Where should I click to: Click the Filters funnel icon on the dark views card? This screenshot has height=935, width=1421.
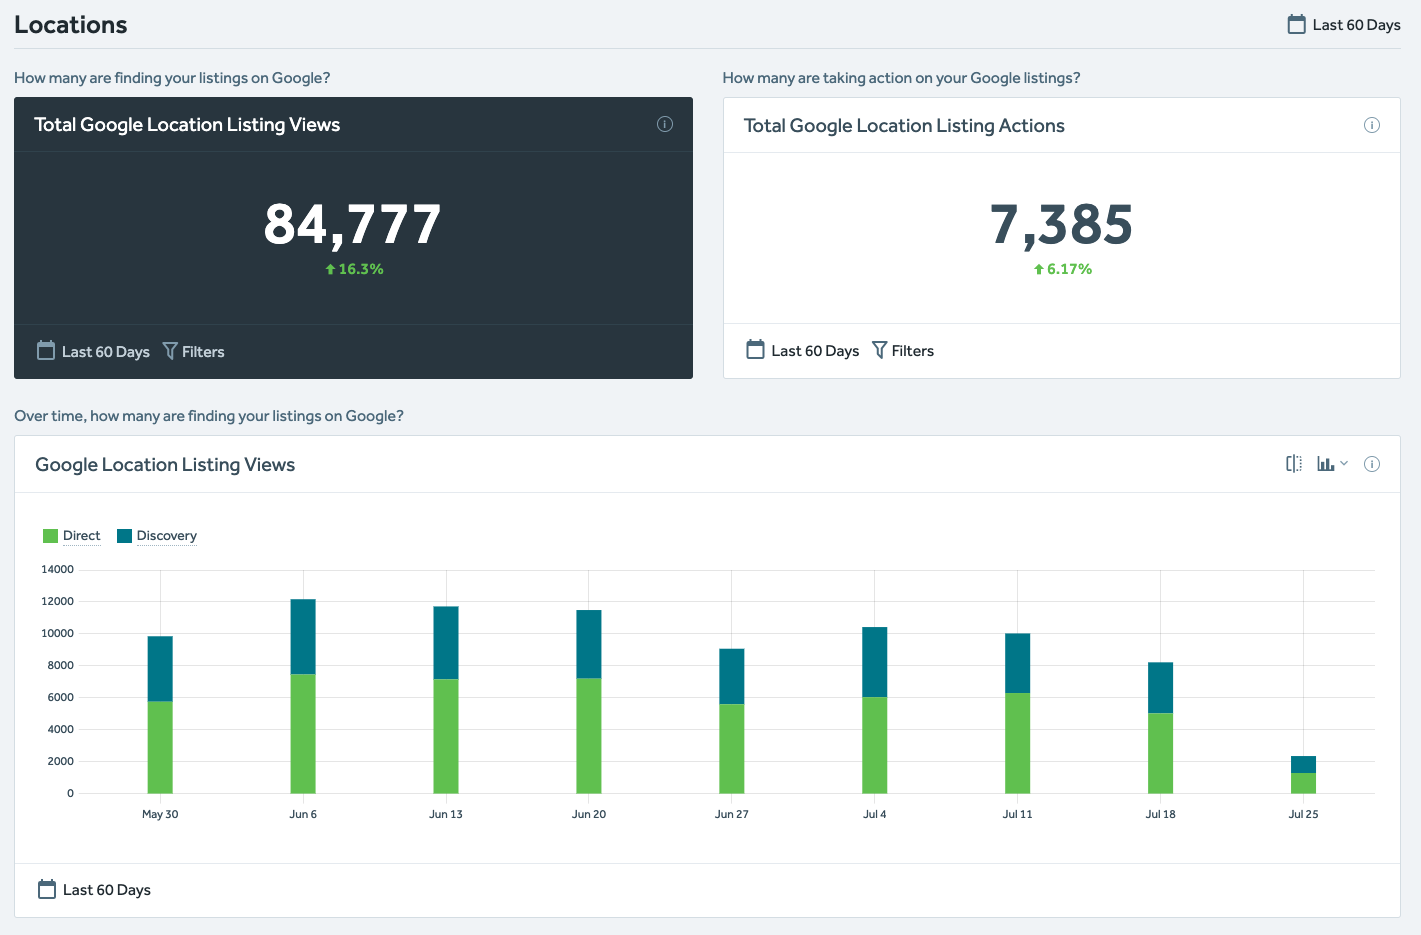tap(171, 351)
